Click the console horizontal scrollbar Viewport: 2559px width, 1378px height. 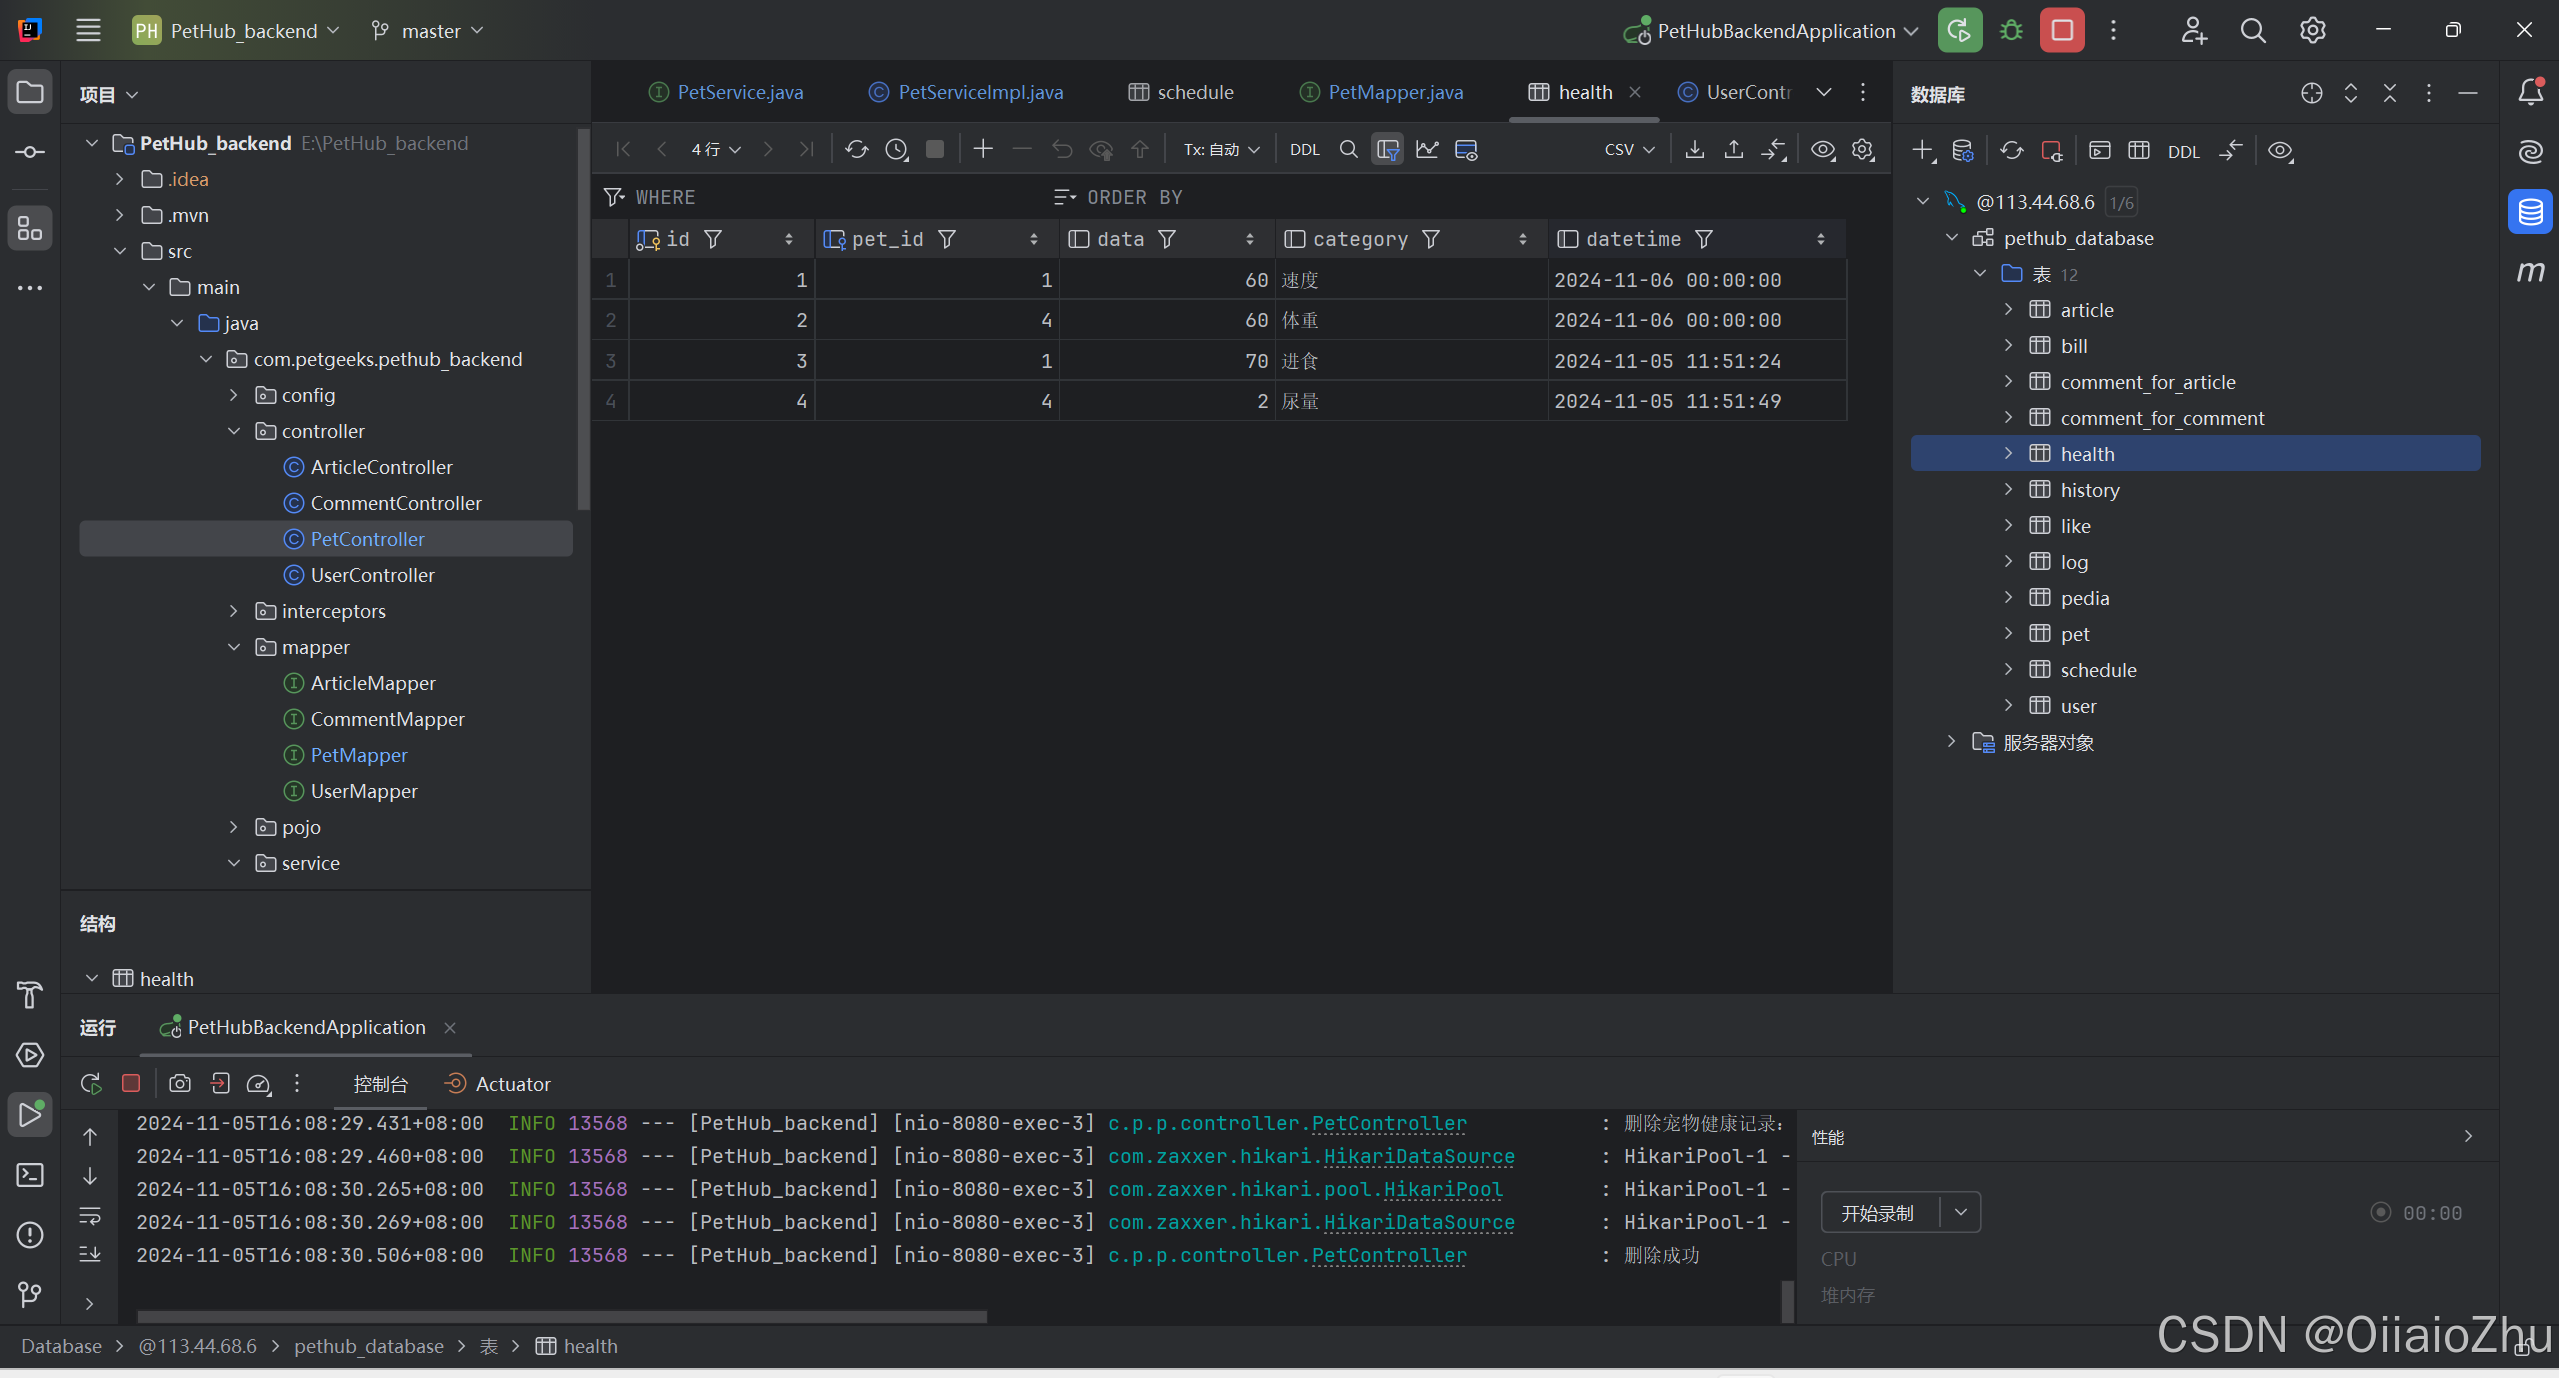coord(562,1316)
